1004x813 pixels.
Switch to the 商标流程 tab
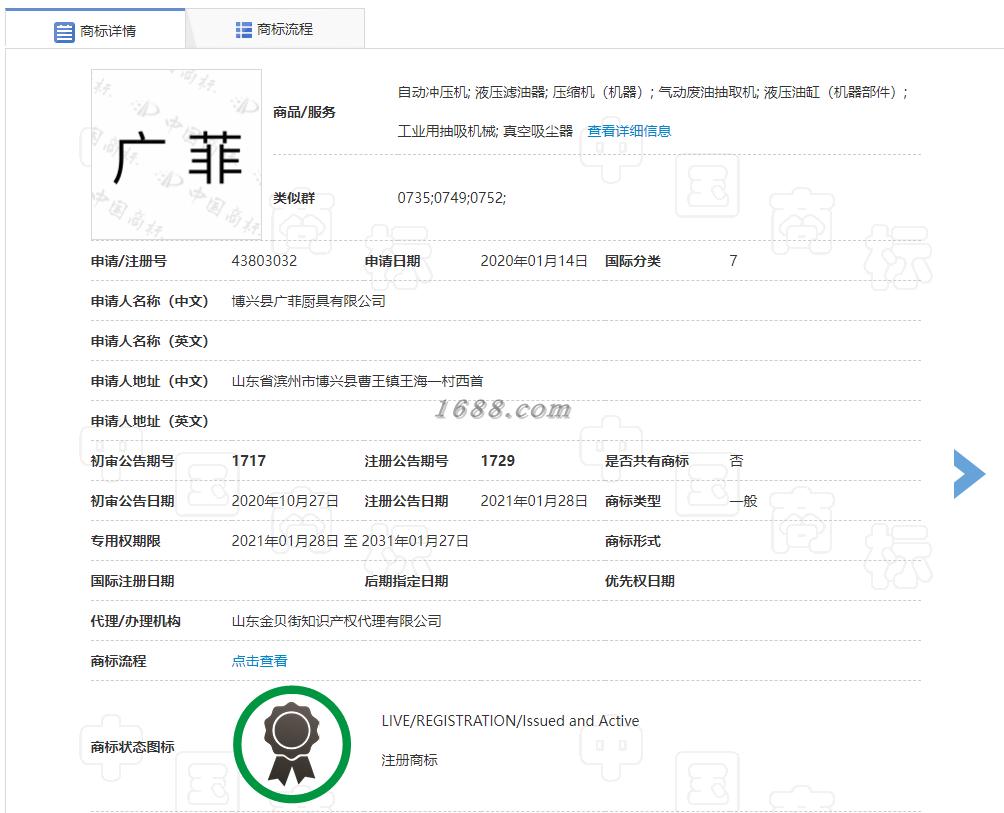pyautogui.click(x=275, y=29)
